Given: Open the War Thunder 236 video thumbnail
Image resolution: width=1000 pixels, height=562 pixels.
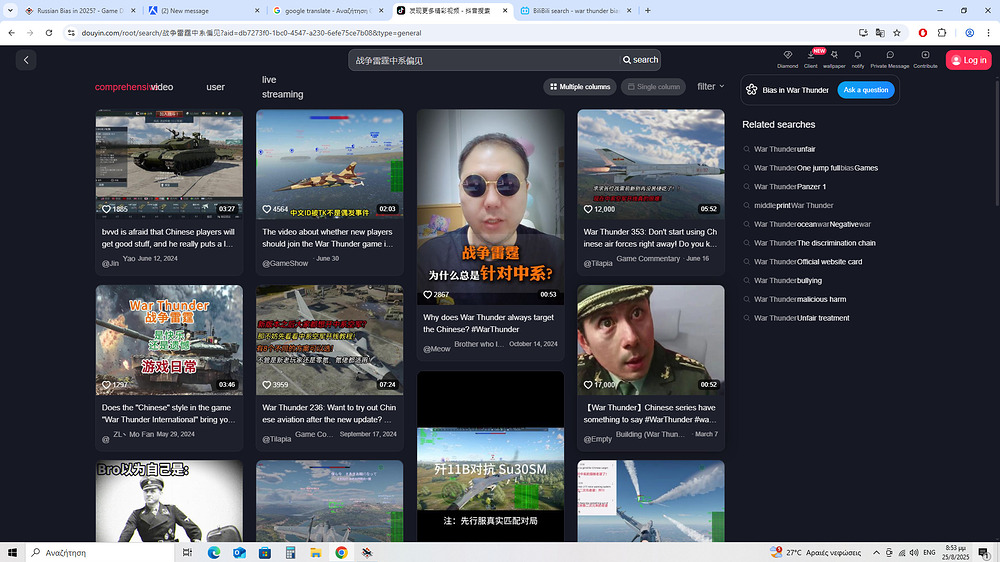Looking at the screenshot, I should [x=330, y=339].
